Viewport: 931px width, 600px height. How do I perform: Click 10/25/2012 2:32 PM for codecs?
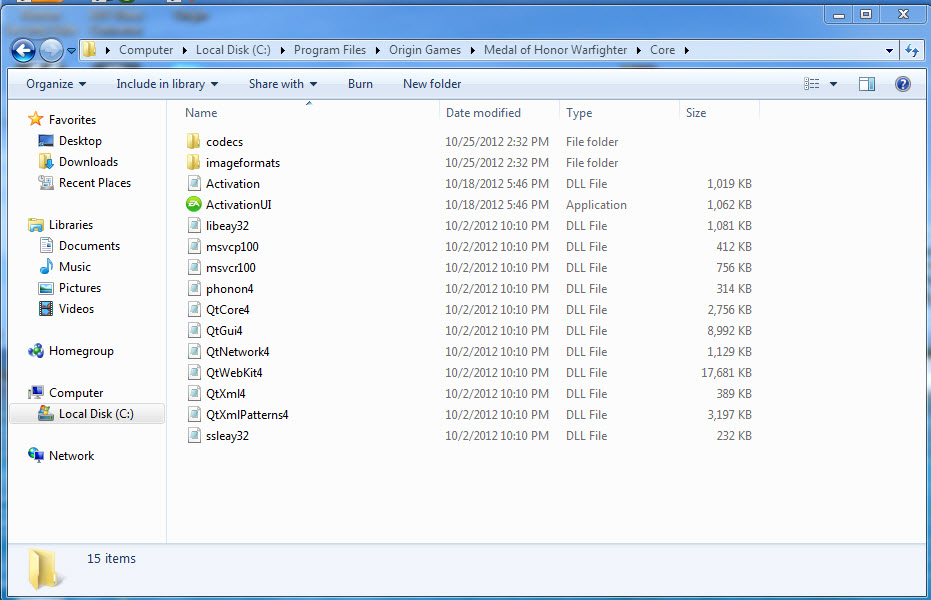[497, 142]
